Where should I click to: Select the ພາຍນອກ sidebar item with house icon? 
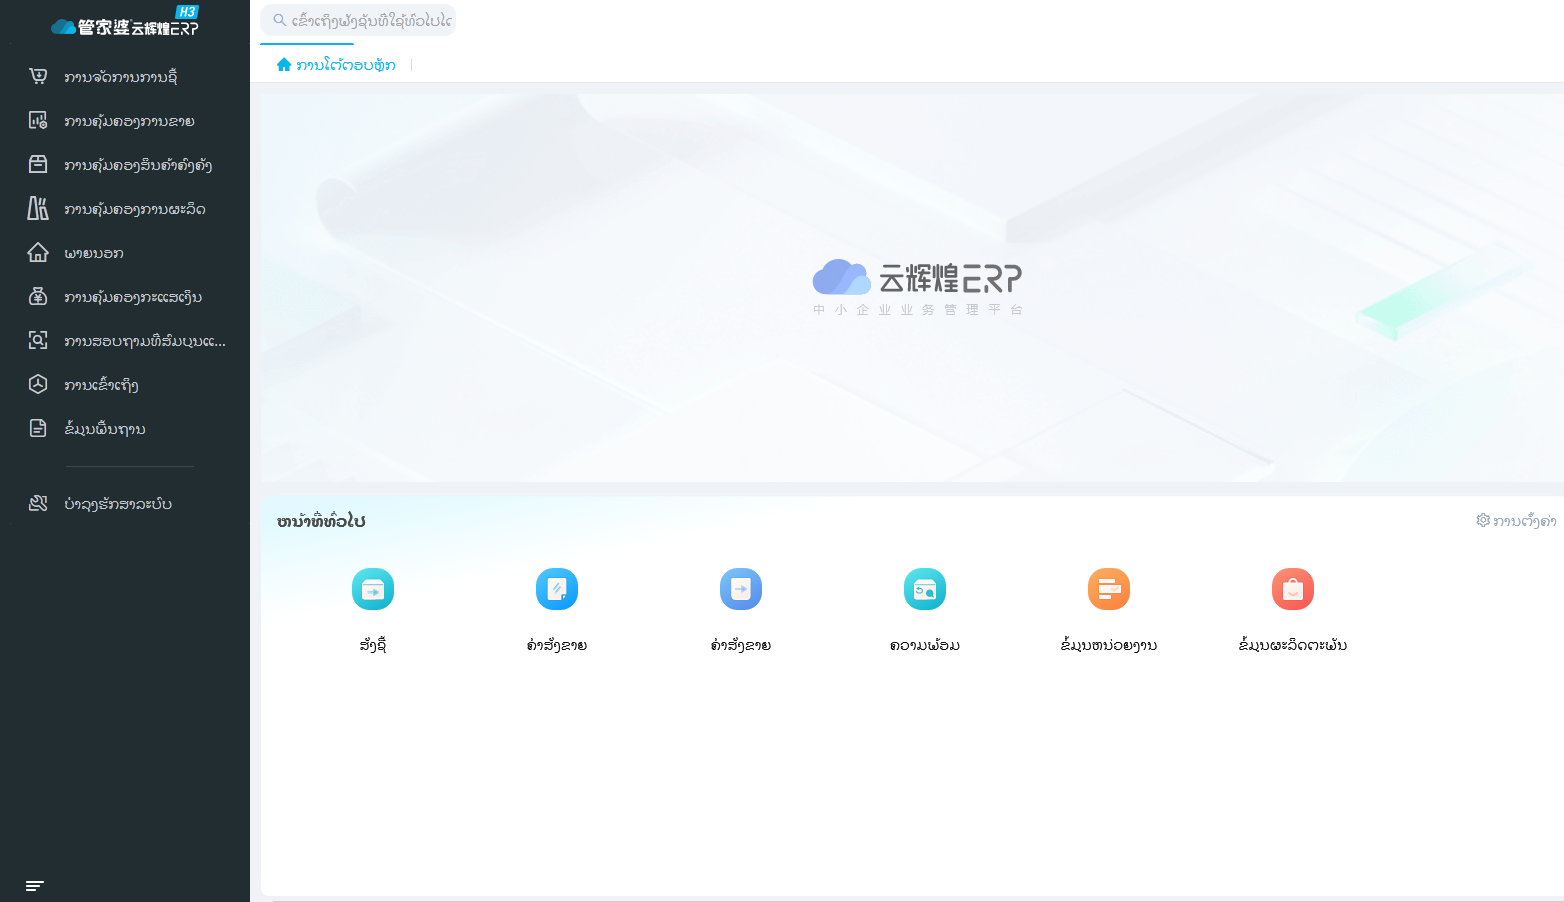tap(93, 253)
